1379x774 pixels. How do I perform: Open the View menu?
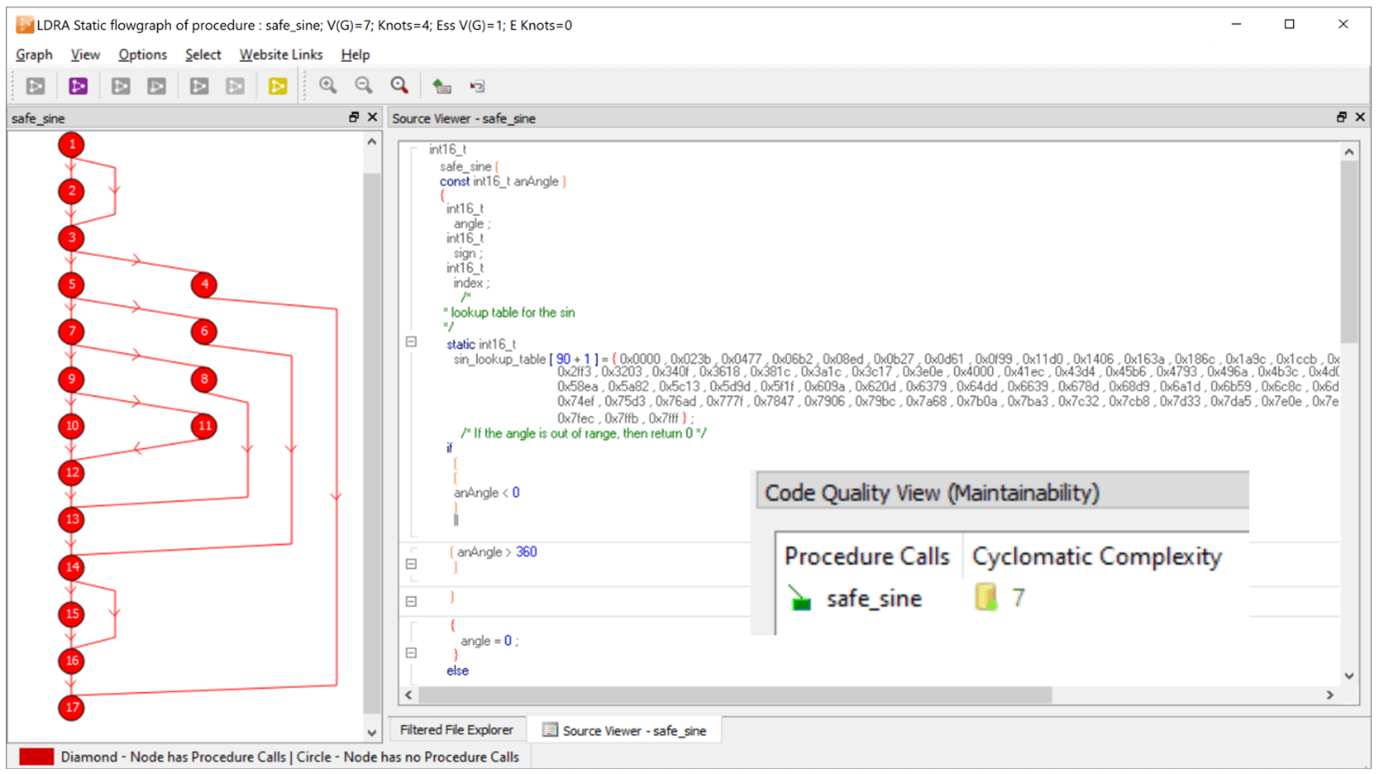coord(85,55)
